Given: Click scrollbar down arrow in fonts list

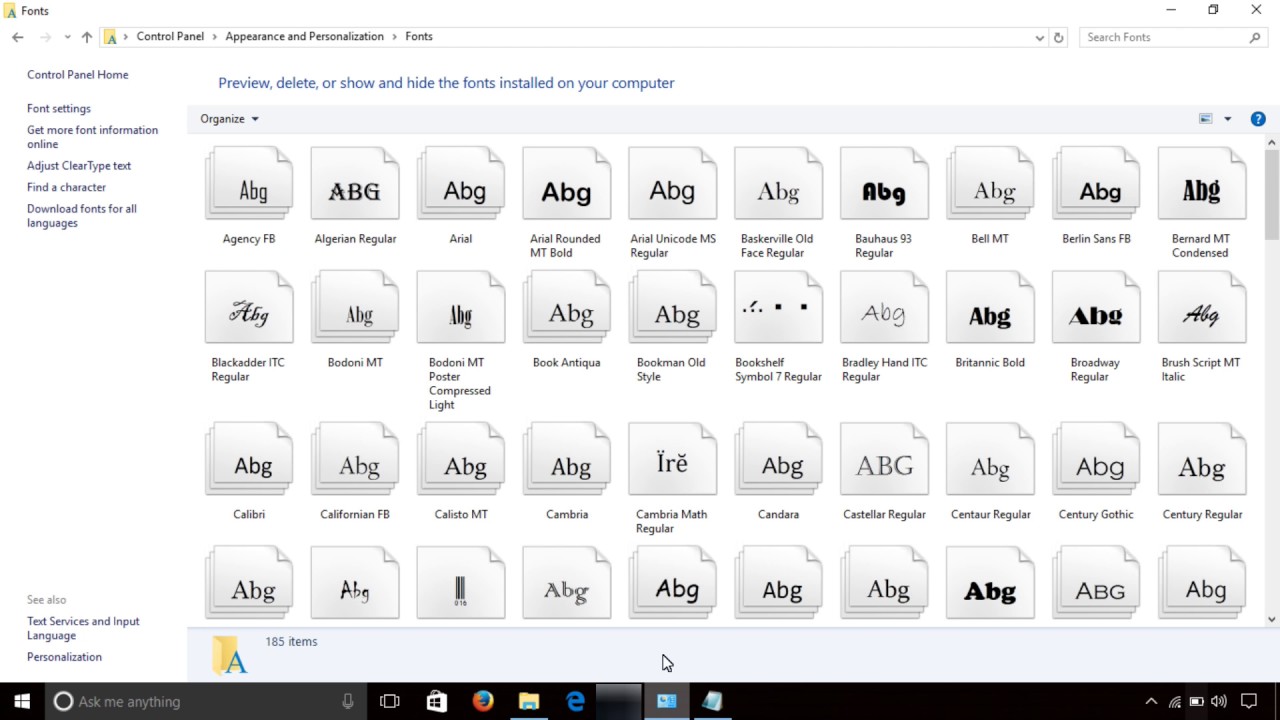Looking at the screenshot, I should point(1272,619).
